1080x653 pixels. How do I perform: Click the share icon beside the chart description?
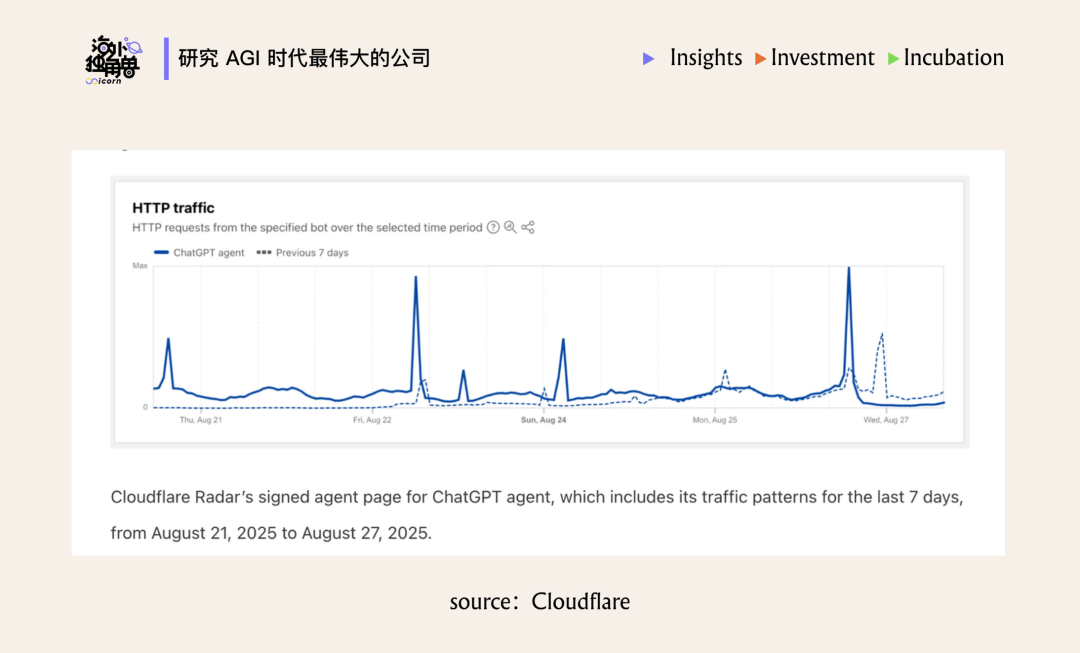tap(528, 228)
